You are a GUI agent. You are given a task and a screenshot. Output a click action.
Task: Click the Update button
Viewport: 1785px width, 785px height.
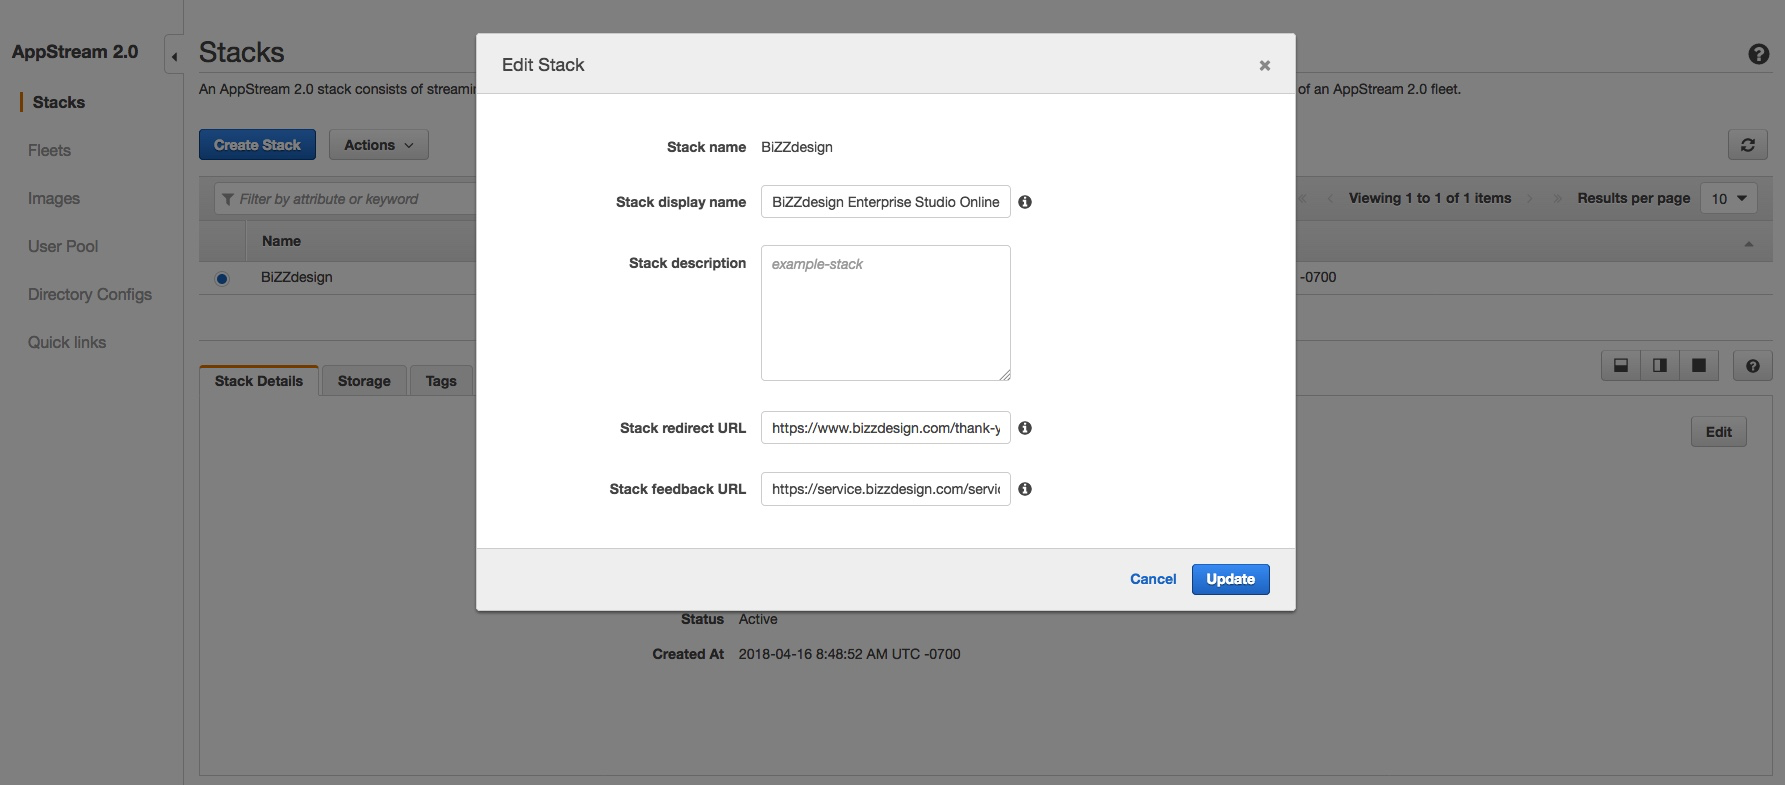tap(1231, 579)
